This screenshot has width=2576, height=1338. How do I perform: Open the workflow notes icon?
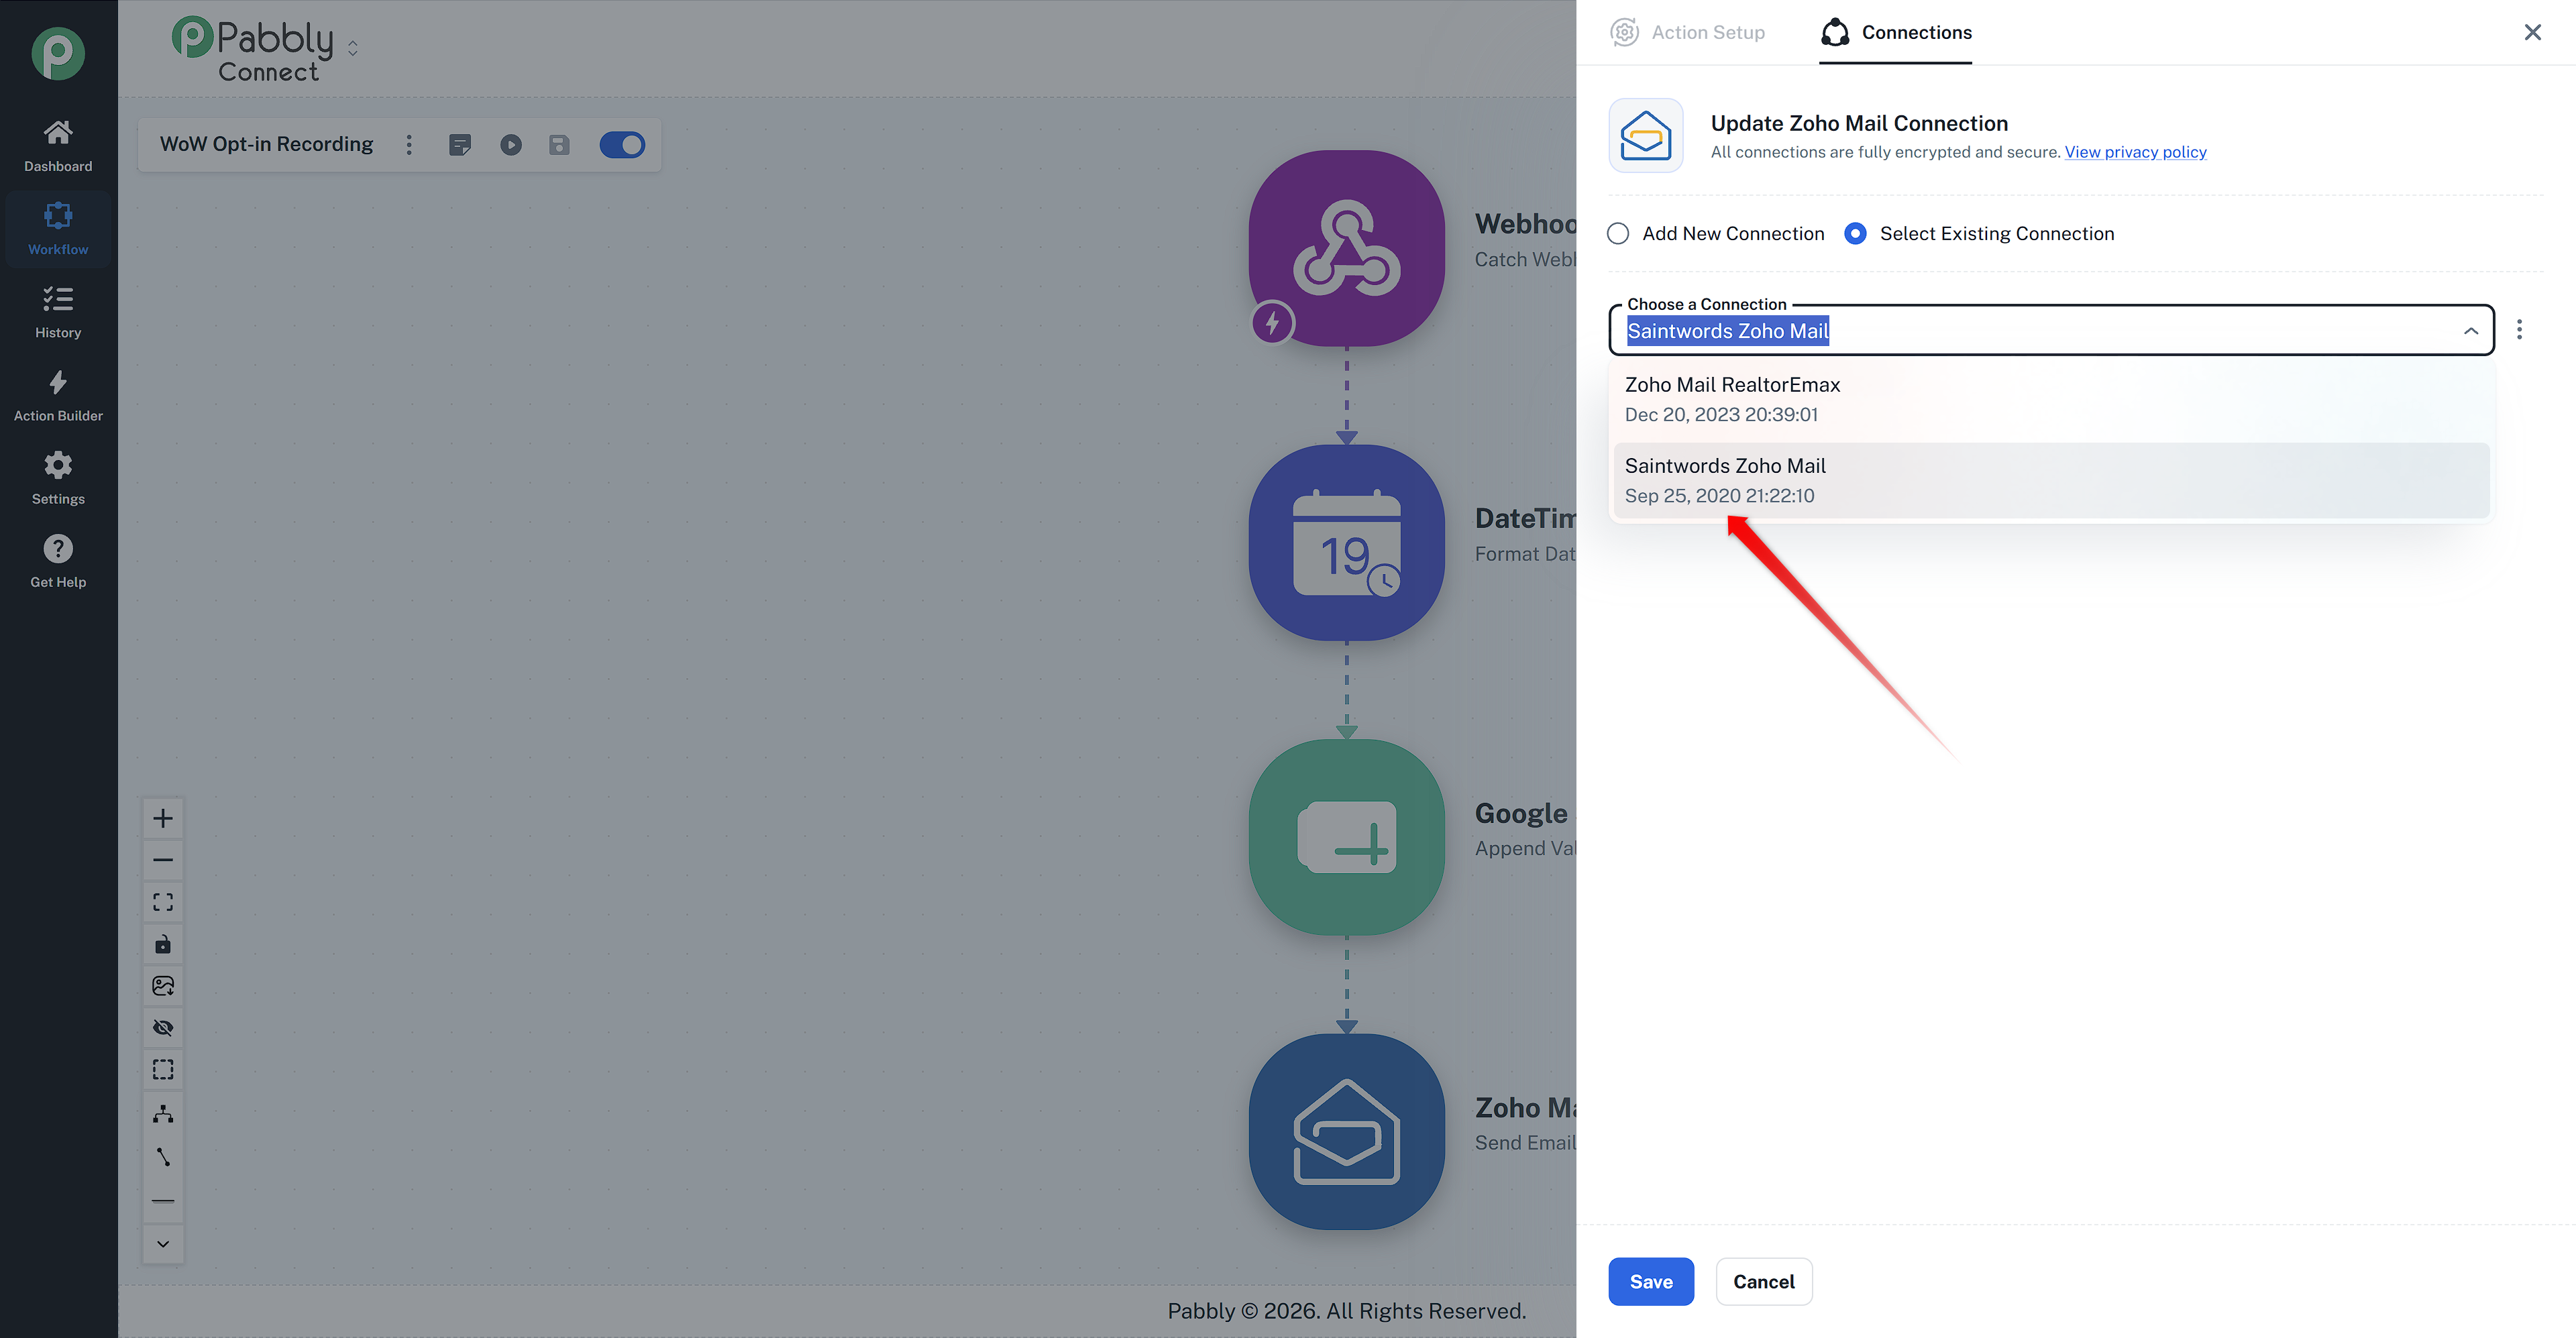click(x=460, y=145)
